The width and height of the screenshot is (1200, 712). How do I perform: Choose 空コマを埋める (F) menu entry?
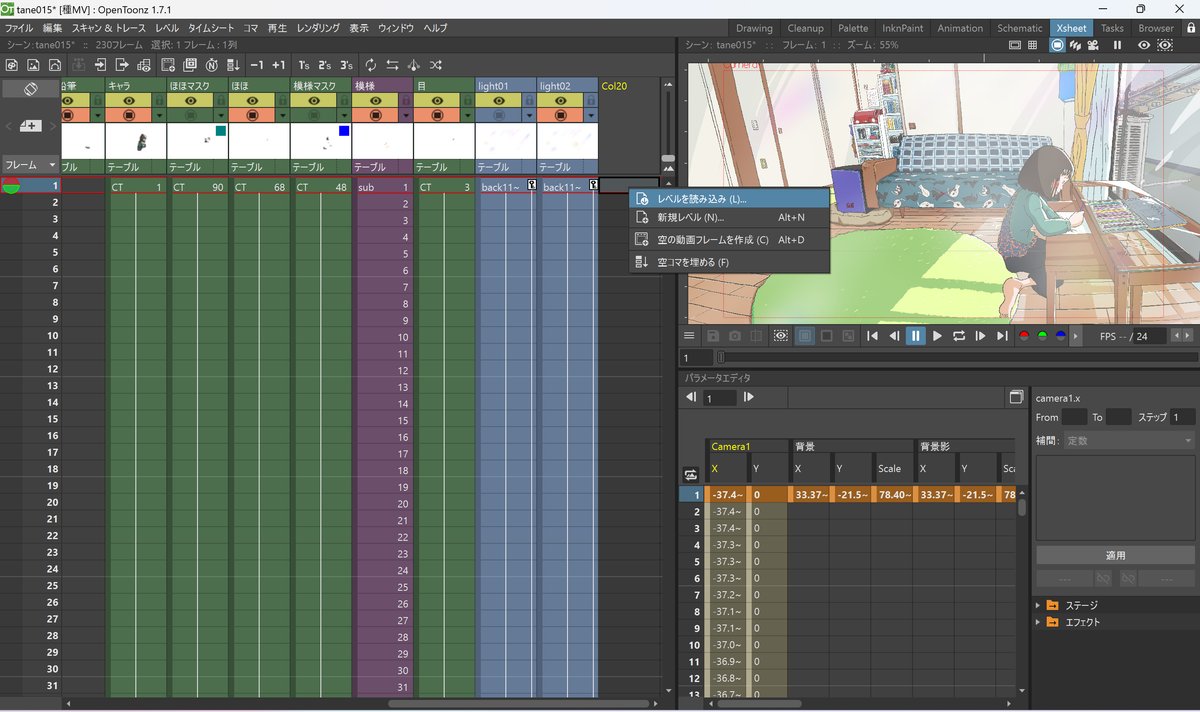(730, 262)
